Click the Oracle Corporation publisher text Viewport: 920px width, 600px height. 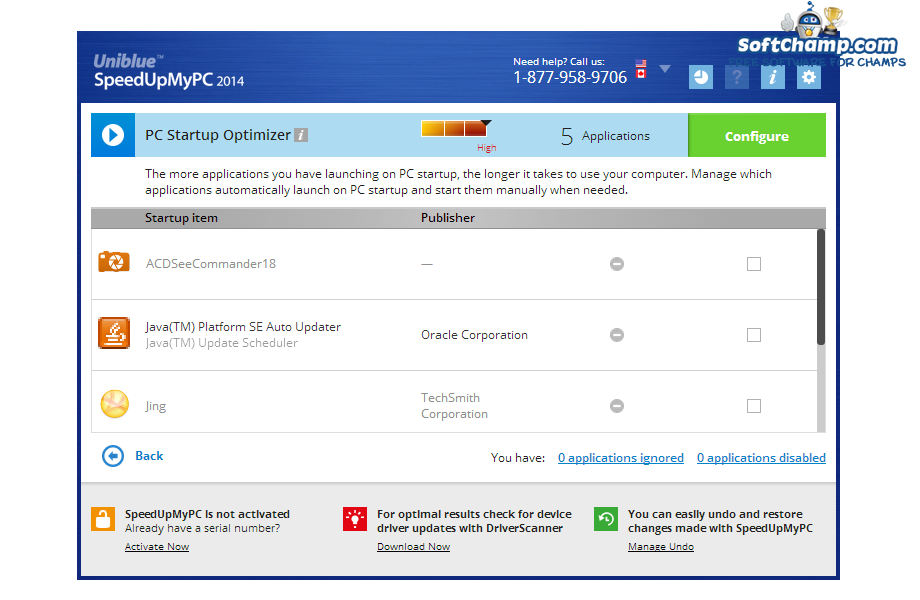tap(474, 335)
